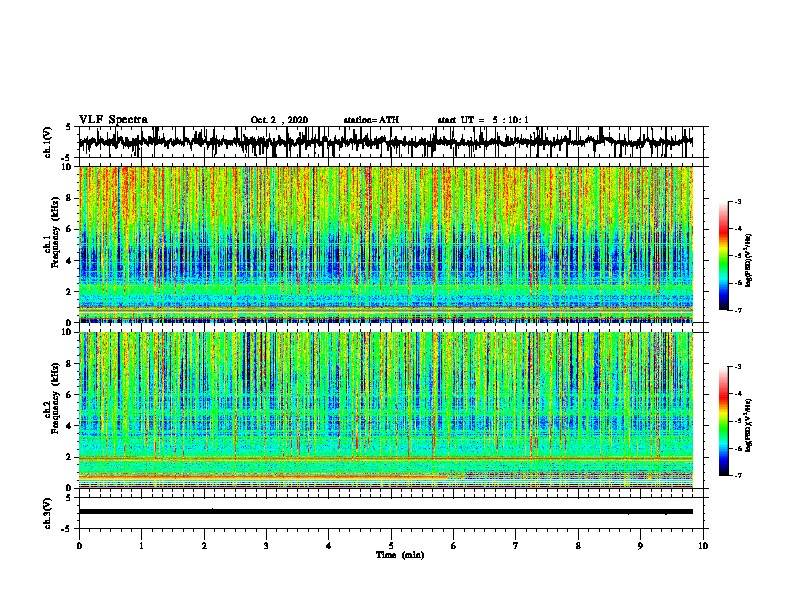Click the "VLF Spectra" plot title
Screen dimensions: 792x612
point(113,120)
